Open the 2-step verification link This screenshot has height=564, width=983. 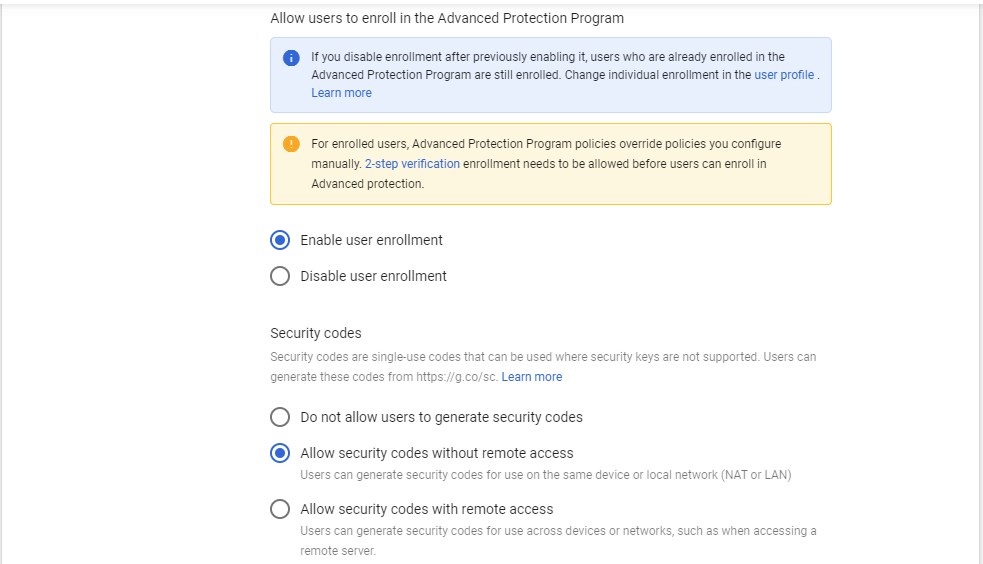(x=412, y=164)
